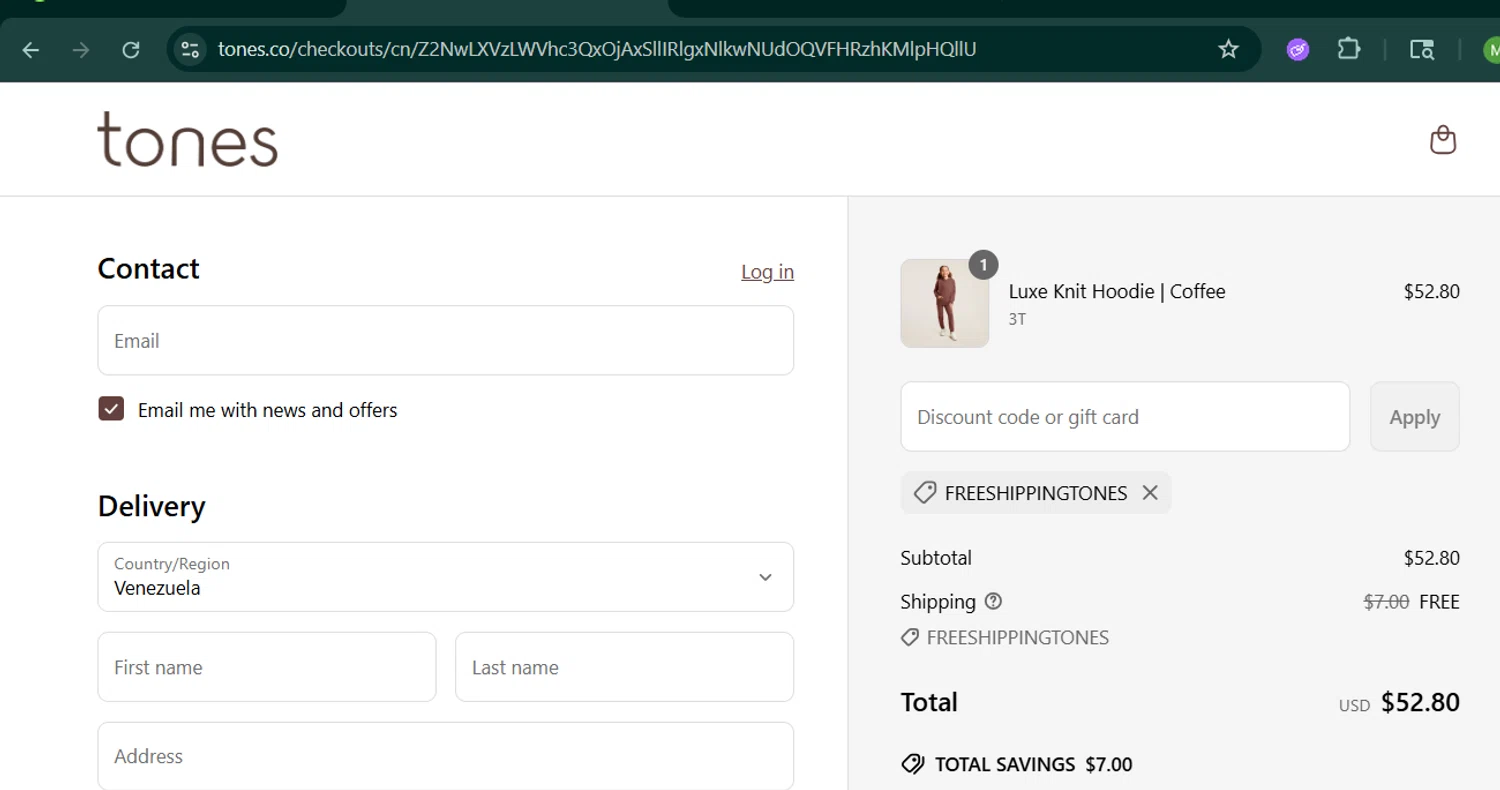Click the struck-through $7.00 shipping price
Image resolution: width=1500 pixels, height=790 pixels.
point(1386,602)
